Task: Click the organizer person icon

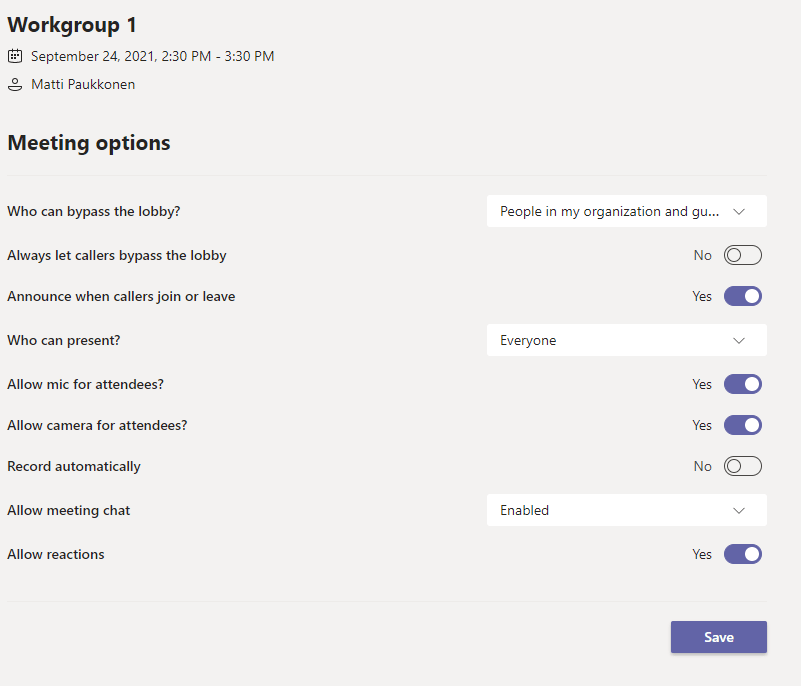Action: [15, 85]
